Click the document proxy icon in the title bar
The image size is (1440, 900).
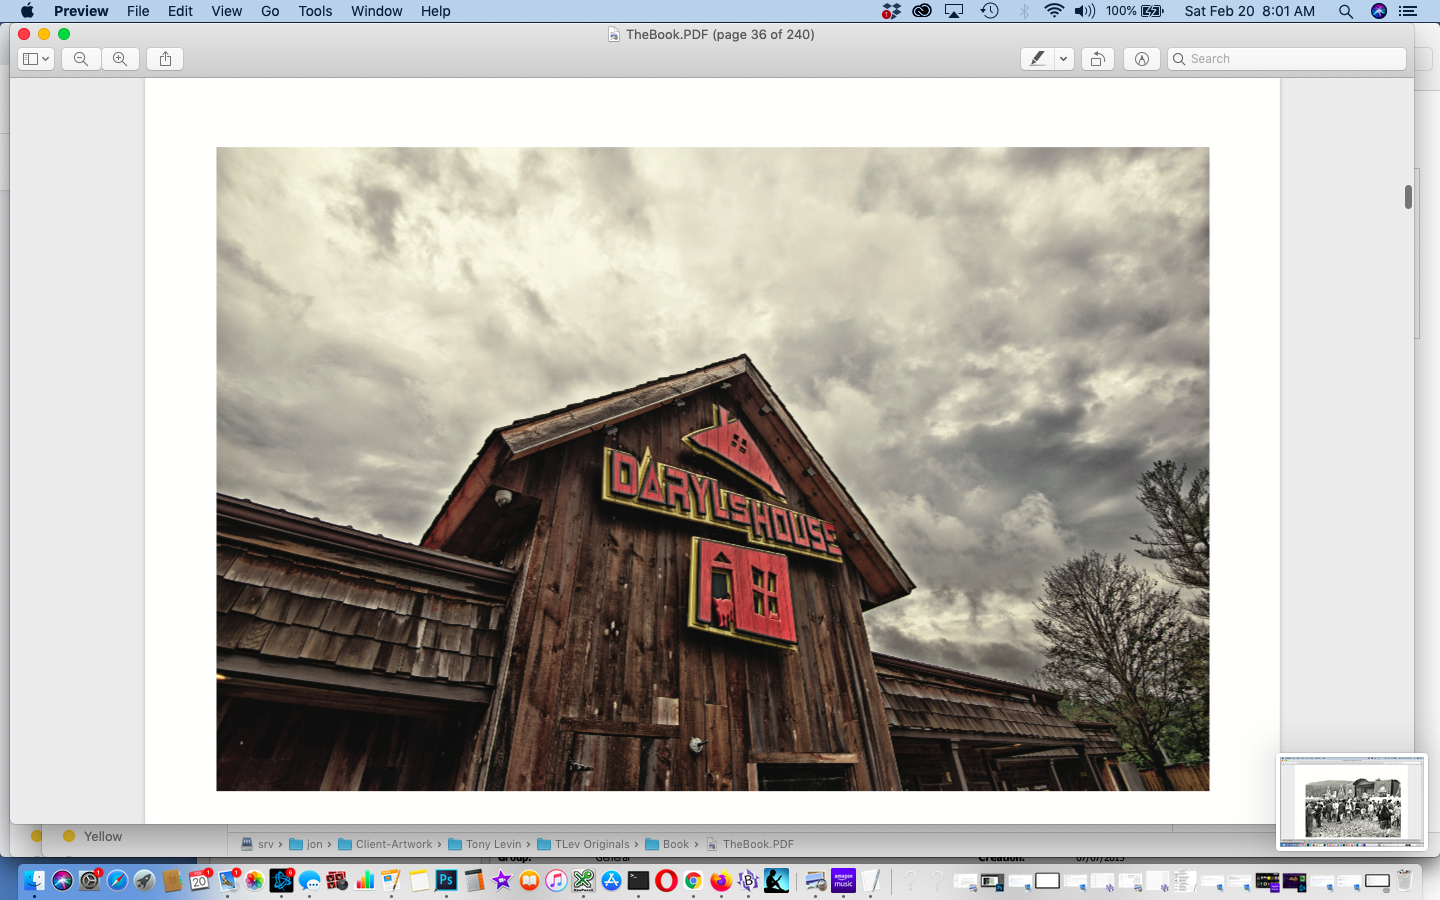click(x=614, y=34)
